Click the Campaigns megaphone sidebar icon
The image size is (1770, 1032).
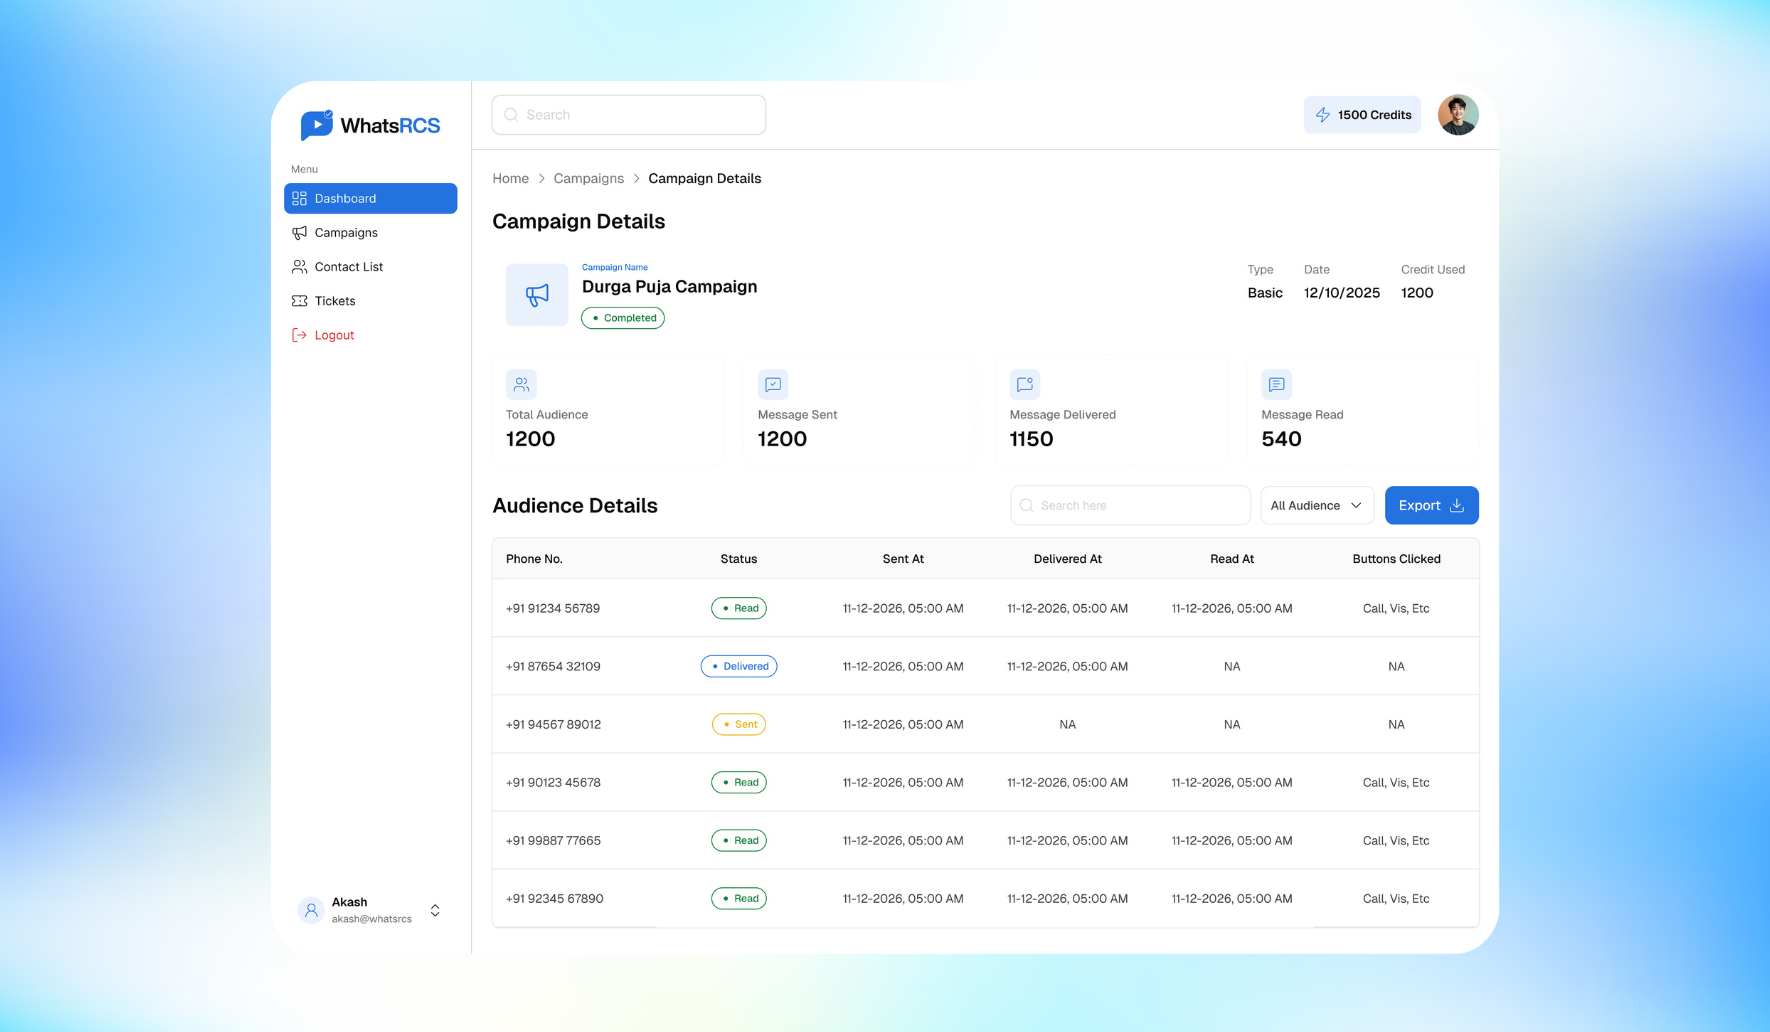pos(299,232)
